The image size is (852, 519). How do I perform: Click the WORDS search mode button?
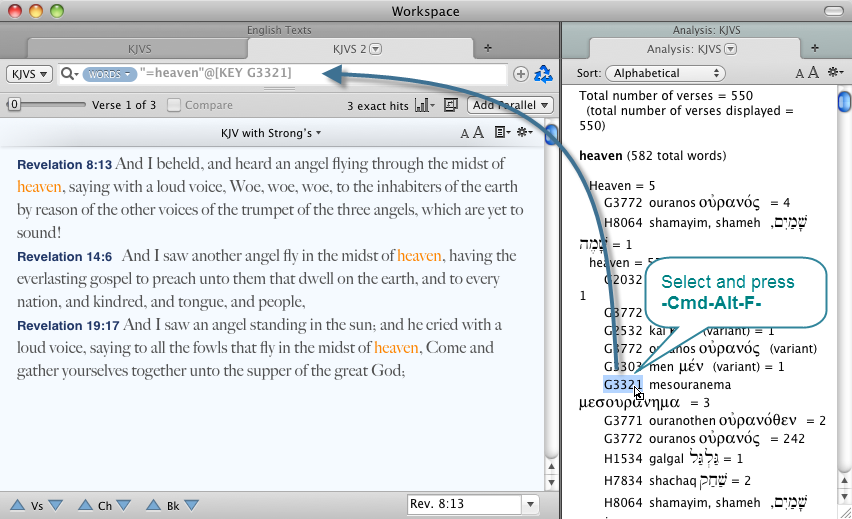[x=109, y=74]
